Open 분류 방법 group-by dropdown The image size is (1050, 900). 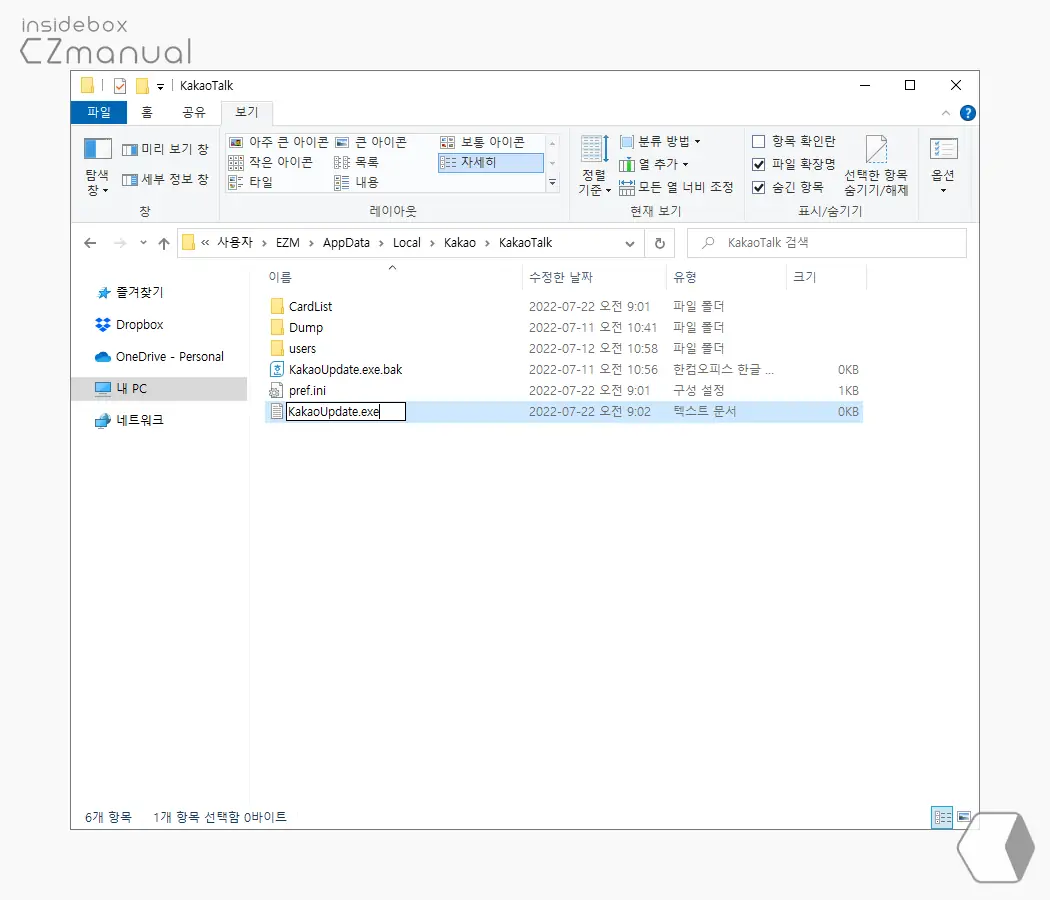point(660,141)
